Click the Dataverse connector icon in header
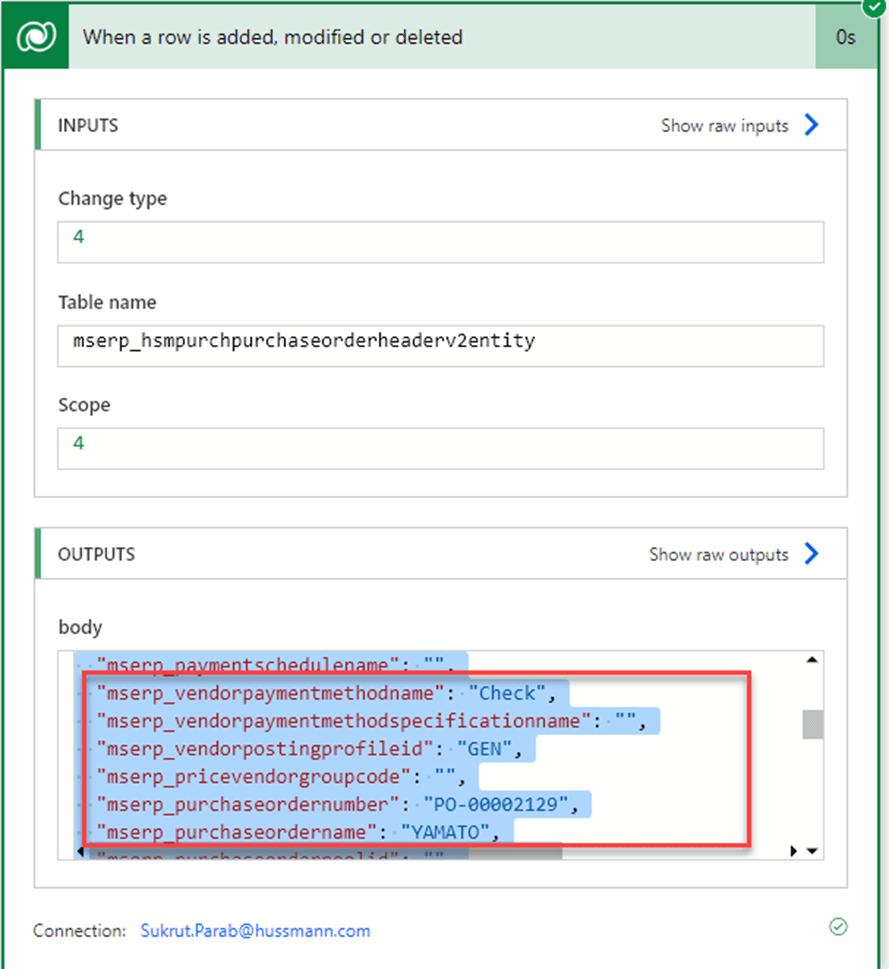 point(35,37)
